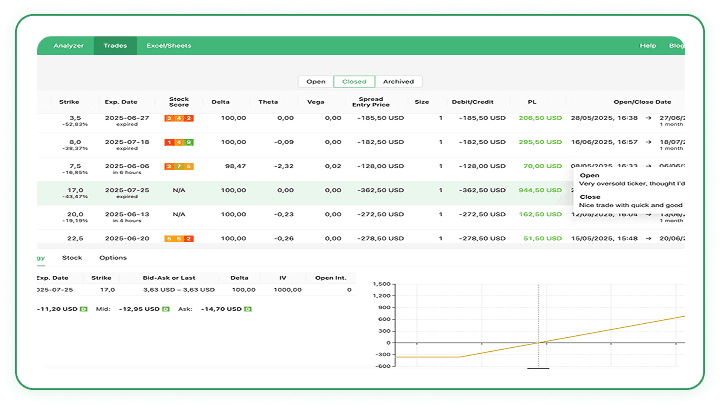
Task: Show Open trades
Action: tap(316, 81)
